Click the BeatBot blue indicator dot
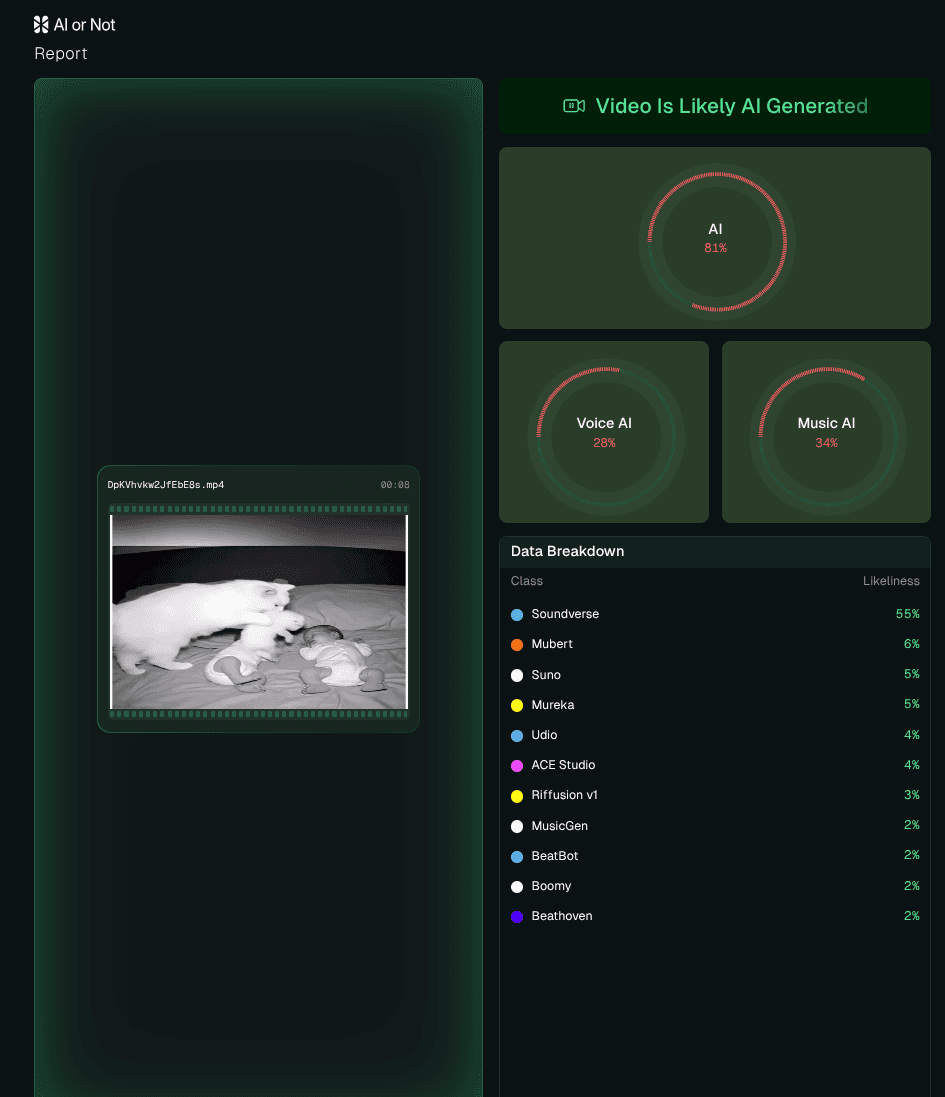This screenshot has height=1097, width=945. click(x=517, y=855)
